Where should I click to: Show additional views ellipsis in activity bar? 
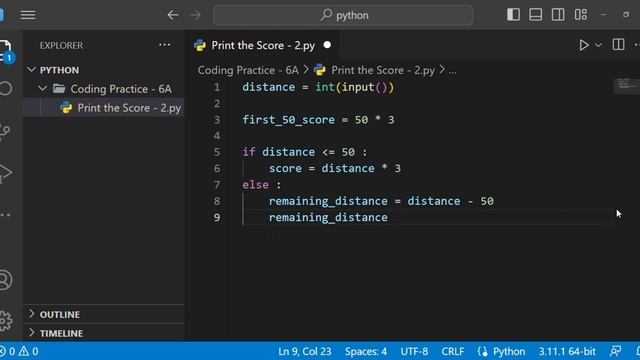5,215
